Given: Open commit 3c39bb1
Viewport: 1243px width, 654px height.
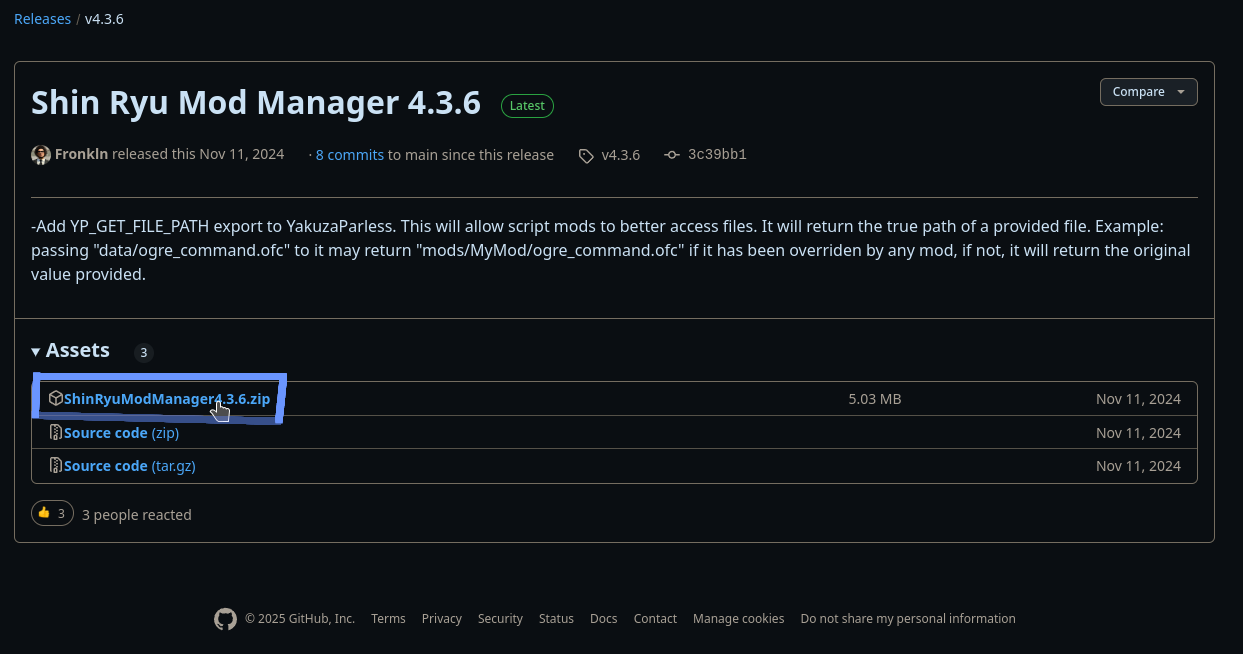Looking at the screenshot, I should click(717, 155).
